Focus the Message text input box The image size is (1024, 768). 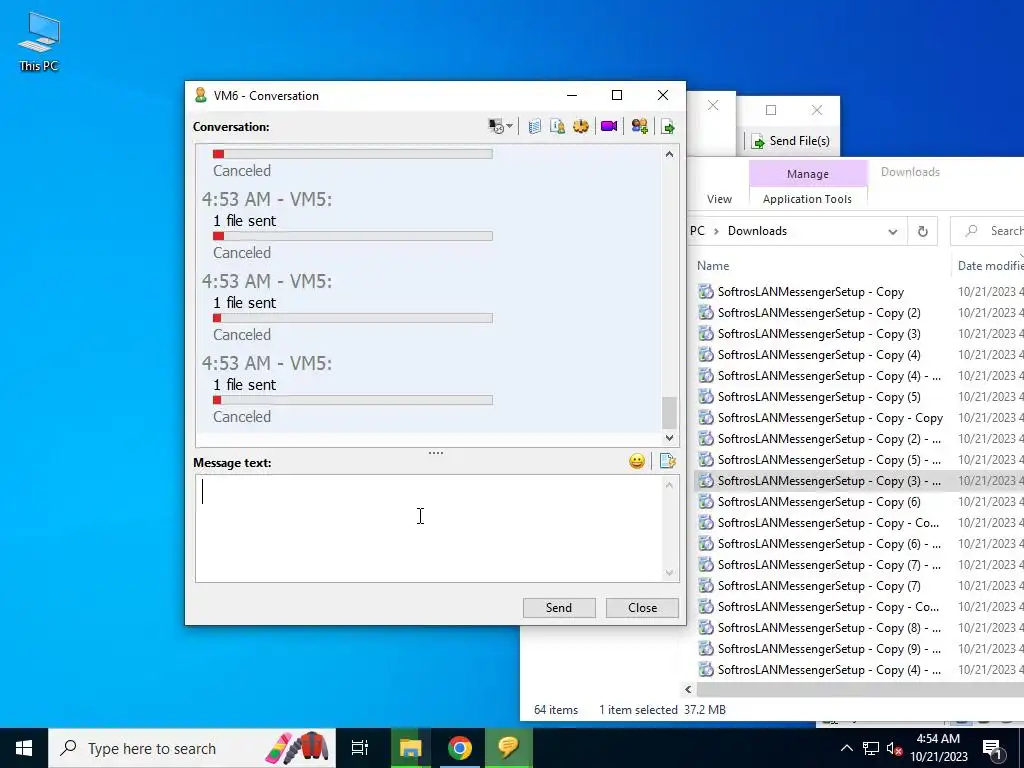430,528
